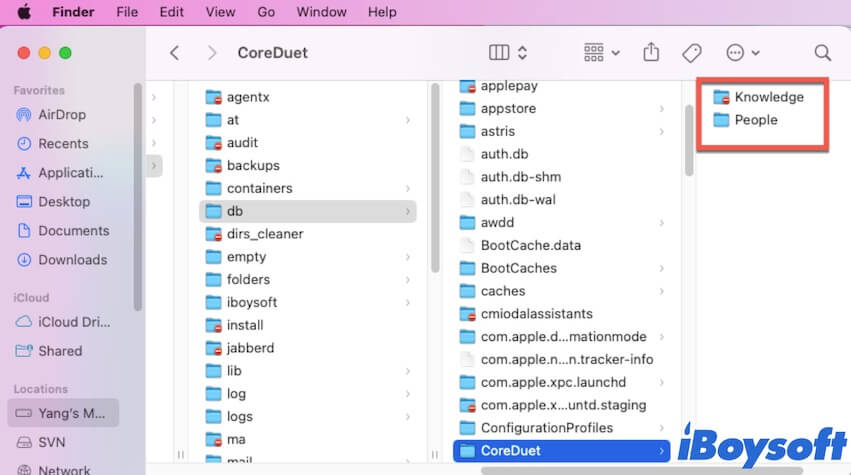Expand the astris folder chevron
Viewport: 851px width, 475px height.
pos(662,131)
